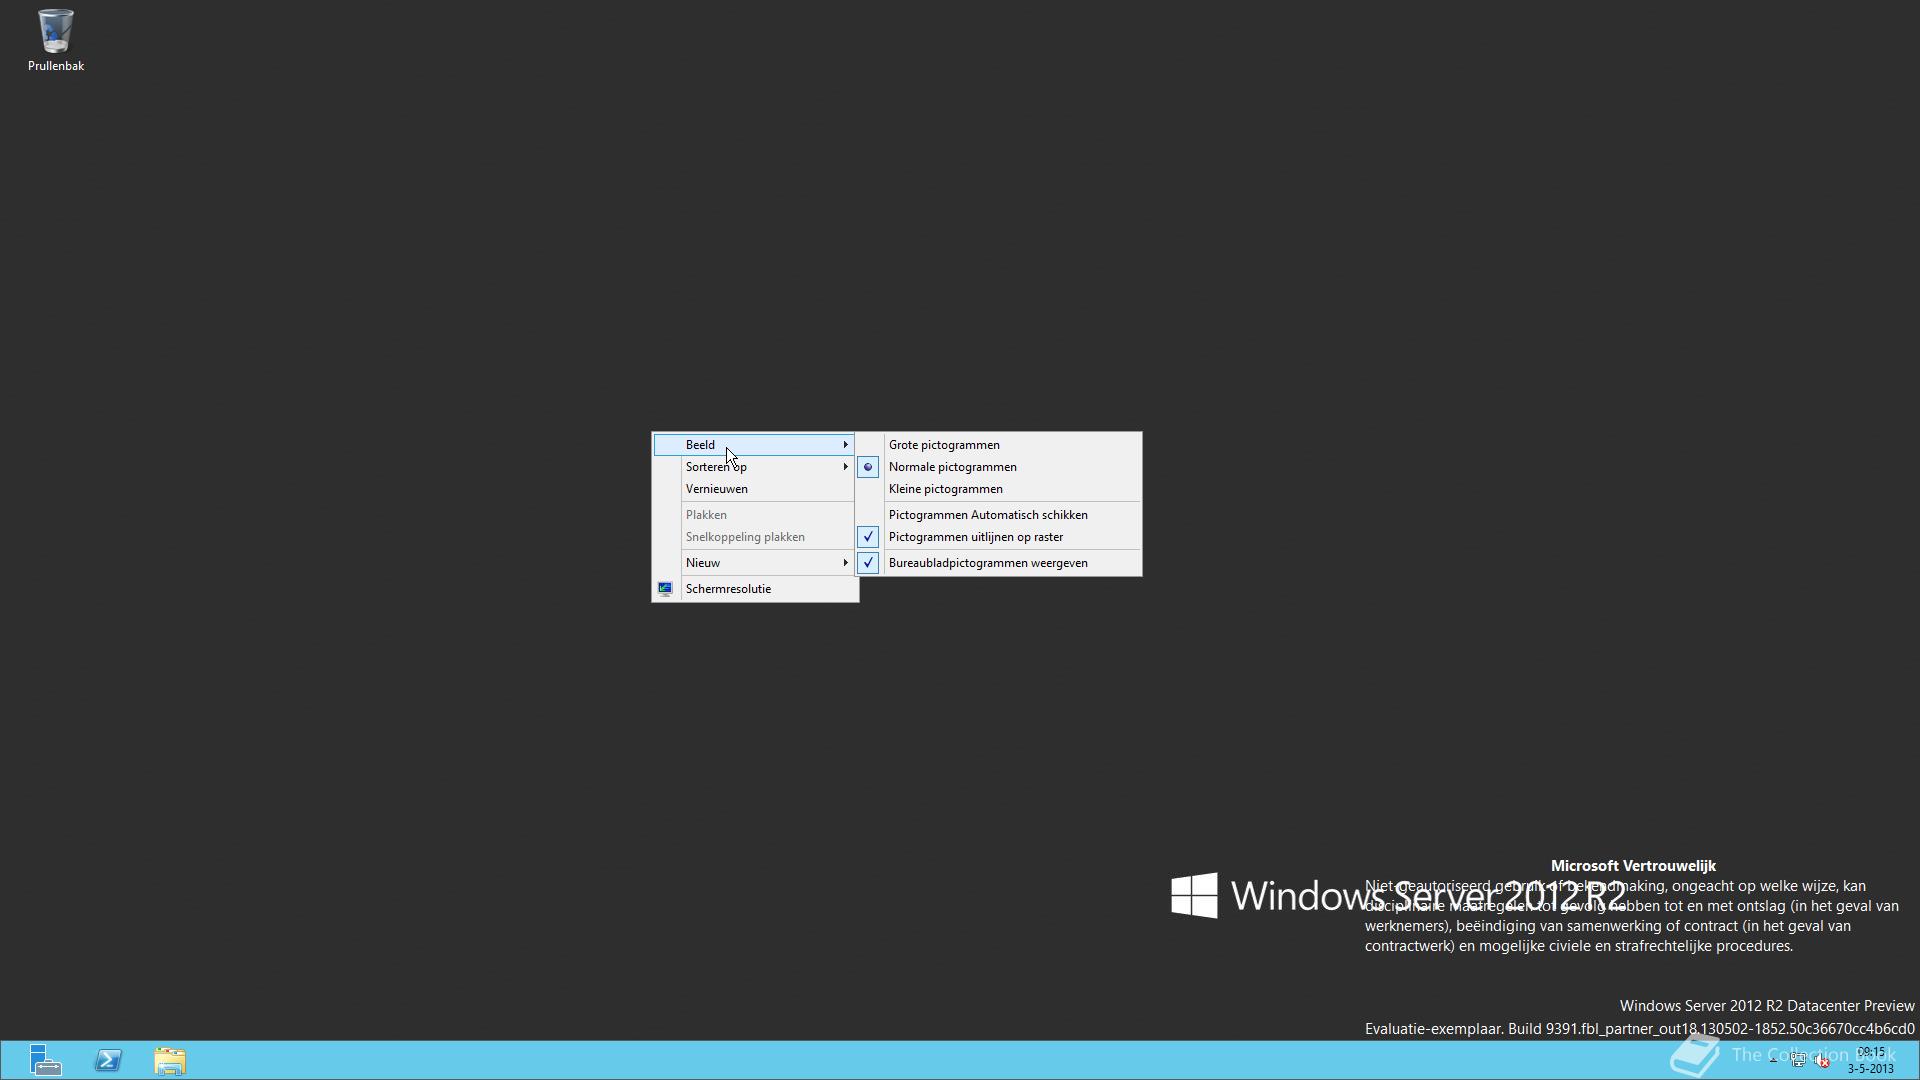Click the muted volume tray icon
Viewport: 1920px width, 1080px height.
1823,1061
